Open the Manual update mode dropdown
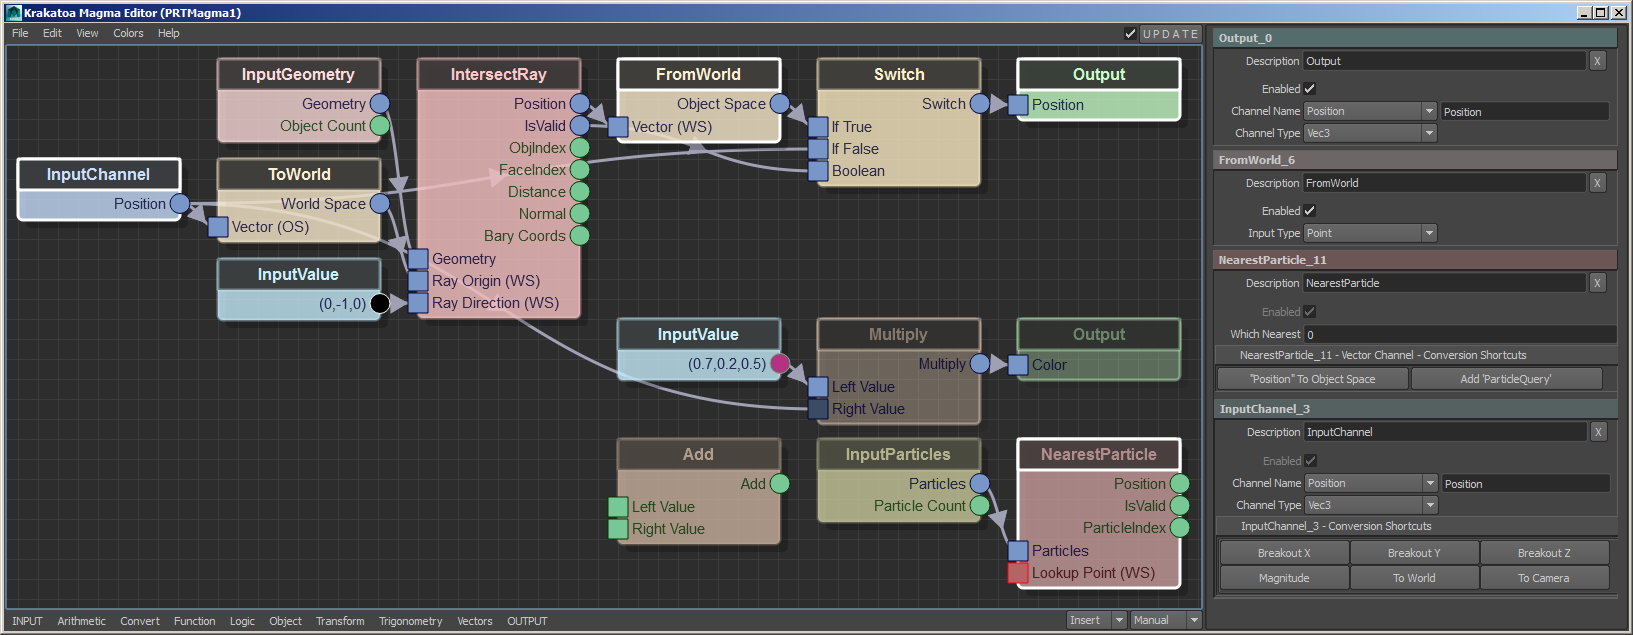1633x635 pixels. [1166, 620]
